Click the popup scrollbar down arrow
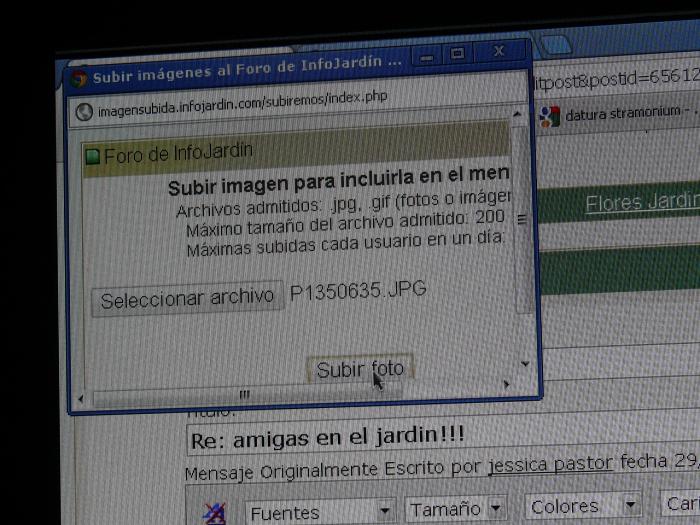700x525 pixels. point(525,364)
